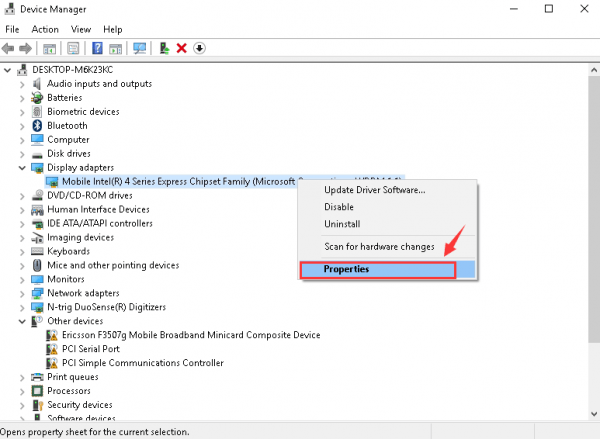
Task: Select Ericsson F3507g Mobile Broadband device
Action: point(190,335)
